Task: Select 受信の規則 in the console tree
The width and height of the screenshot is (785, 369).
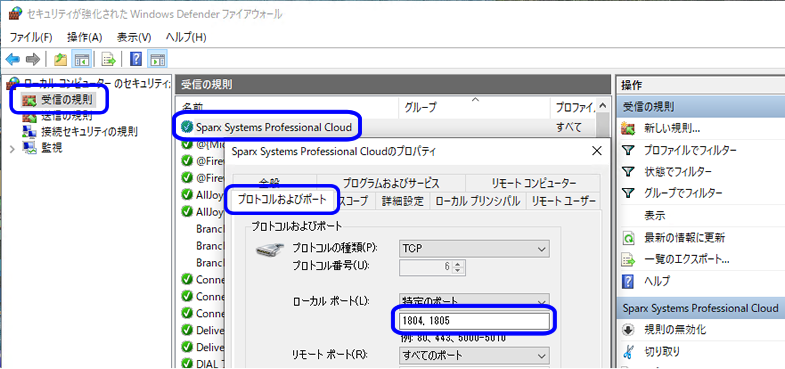Action: point(67,99)
